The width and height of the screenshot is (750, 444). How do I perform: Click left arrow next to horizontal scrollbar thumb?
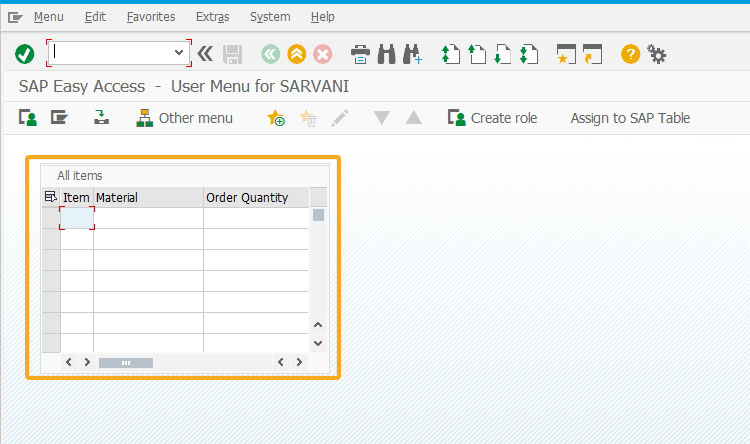68,362
